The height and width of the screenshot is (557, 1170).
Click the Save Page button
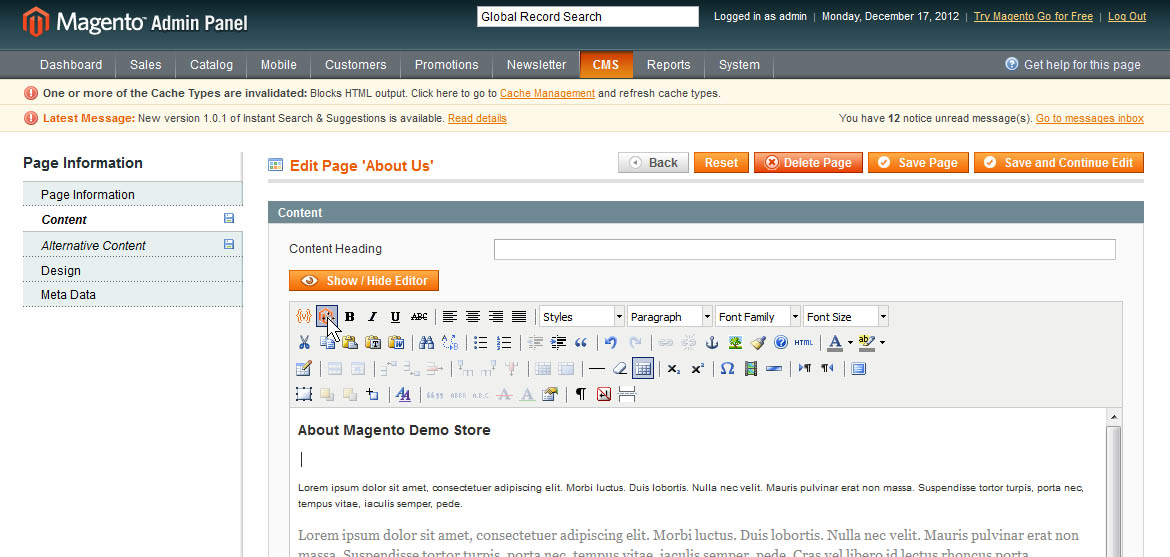[918, 163]
